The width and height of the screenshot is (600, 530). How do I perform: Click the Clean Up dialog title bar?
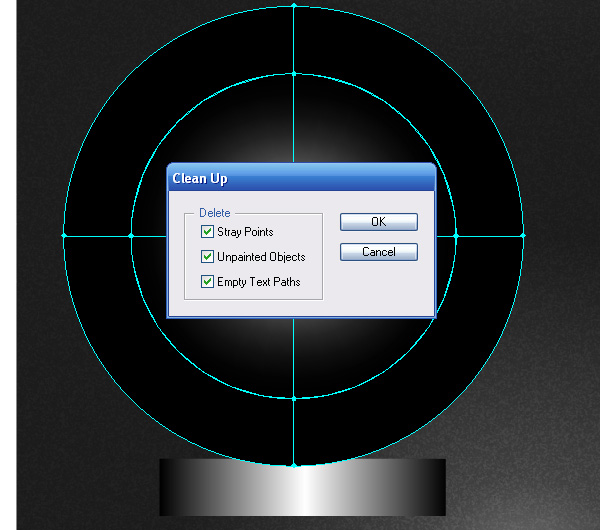point(302,178)
